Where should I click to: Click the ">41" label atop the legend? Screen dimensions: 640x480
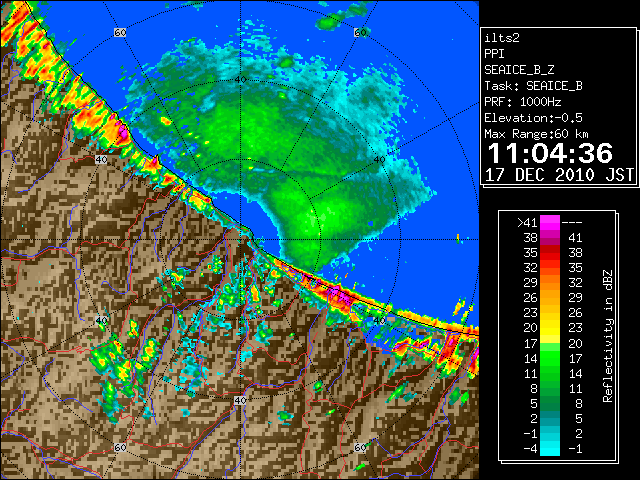527,223
